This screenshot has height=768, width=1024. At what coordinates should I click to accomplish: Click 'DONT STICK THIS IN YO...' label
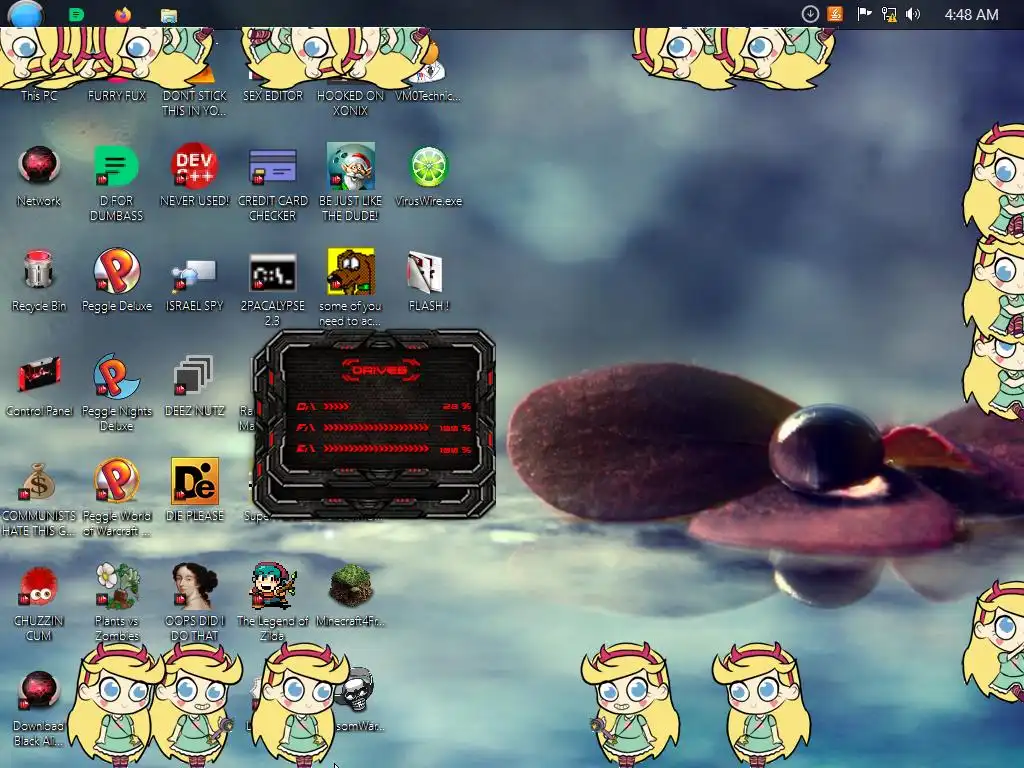pos(194,103)
